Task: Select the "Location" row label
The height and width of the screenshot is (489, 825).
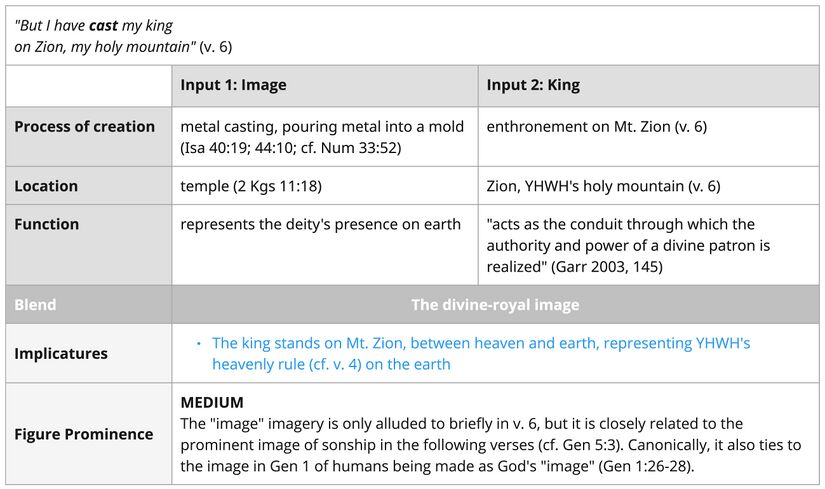Action: pos(46,186)
